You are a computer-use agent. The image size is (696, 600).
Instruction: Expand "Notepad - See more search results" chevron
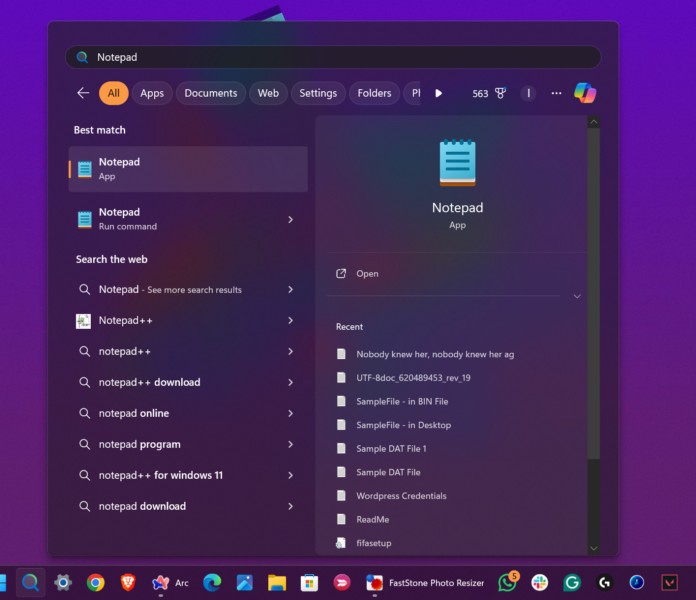tap(290, 289)
